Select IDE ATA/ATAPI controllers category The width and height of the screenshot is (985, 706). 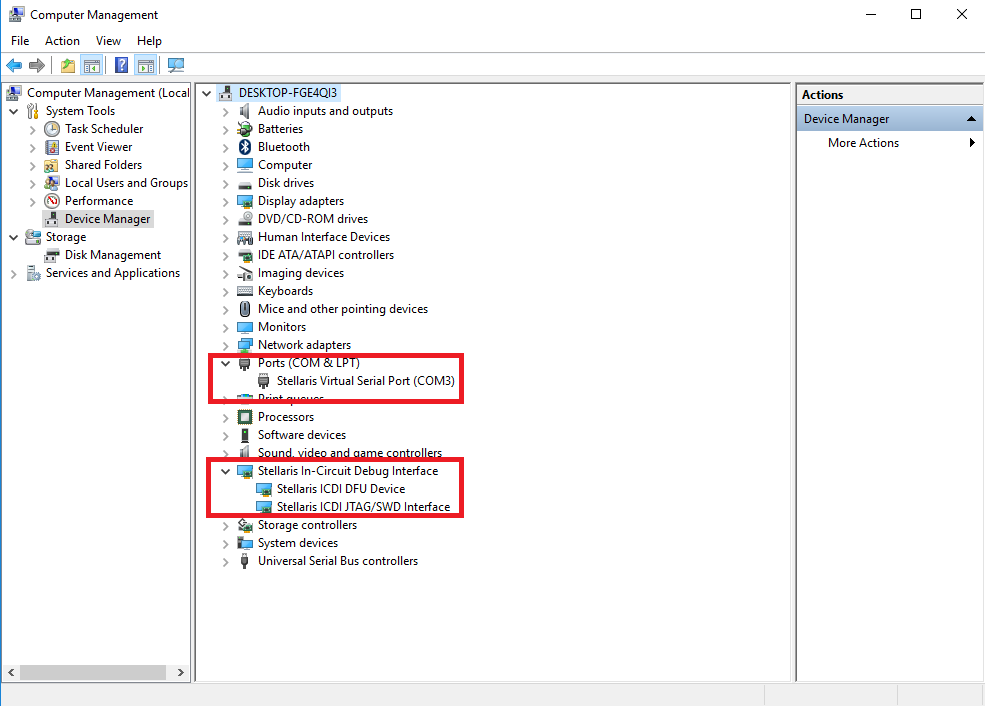[x=325, y=255]
